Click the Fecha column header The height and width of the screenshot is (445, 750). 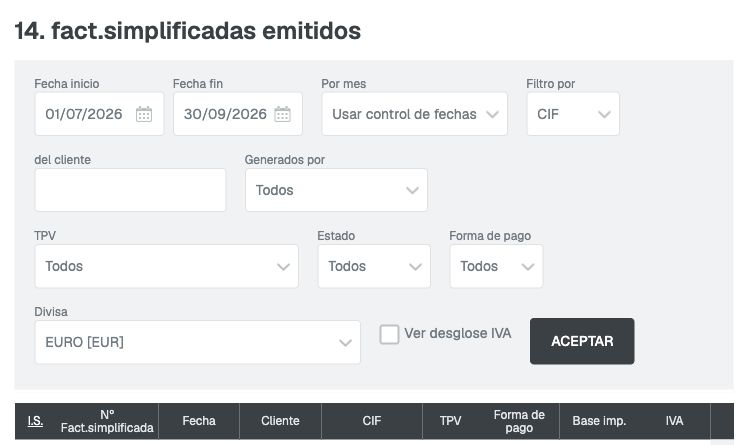coord(199,421)
